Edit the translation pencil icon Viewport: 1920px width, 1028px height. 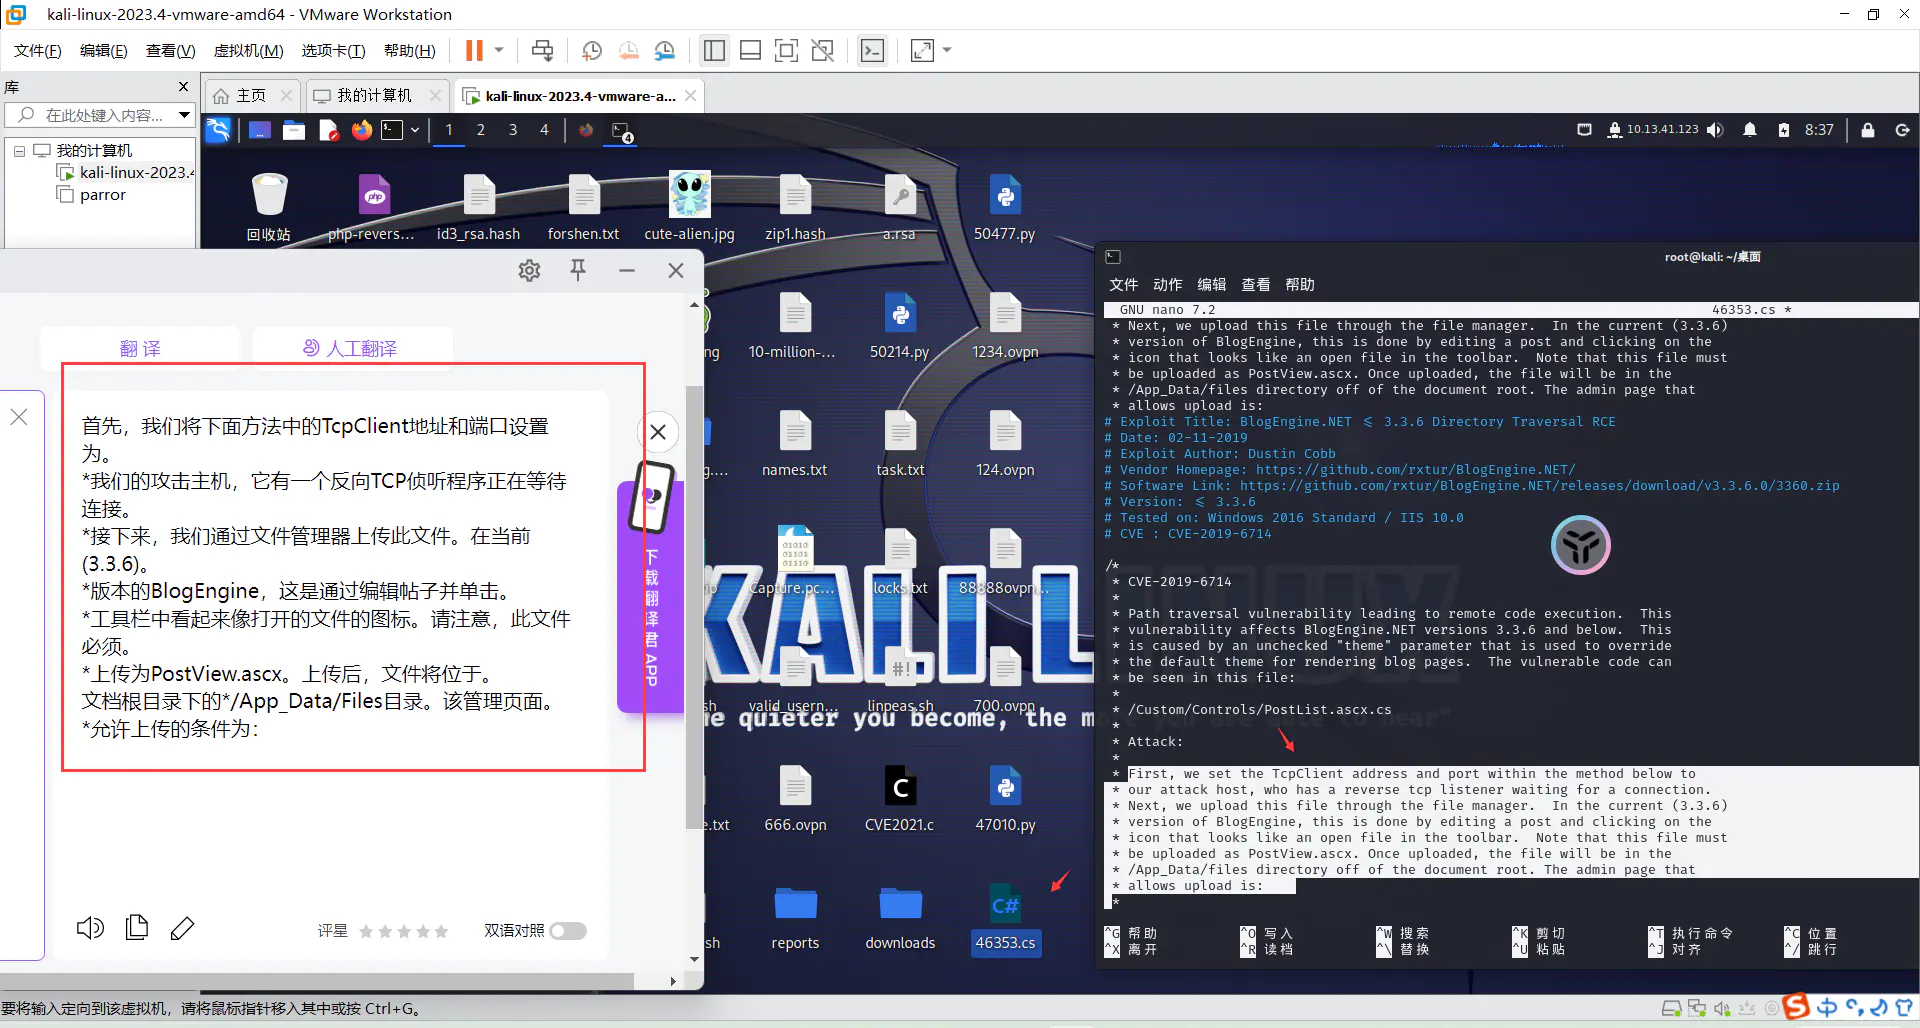point(182,929)
